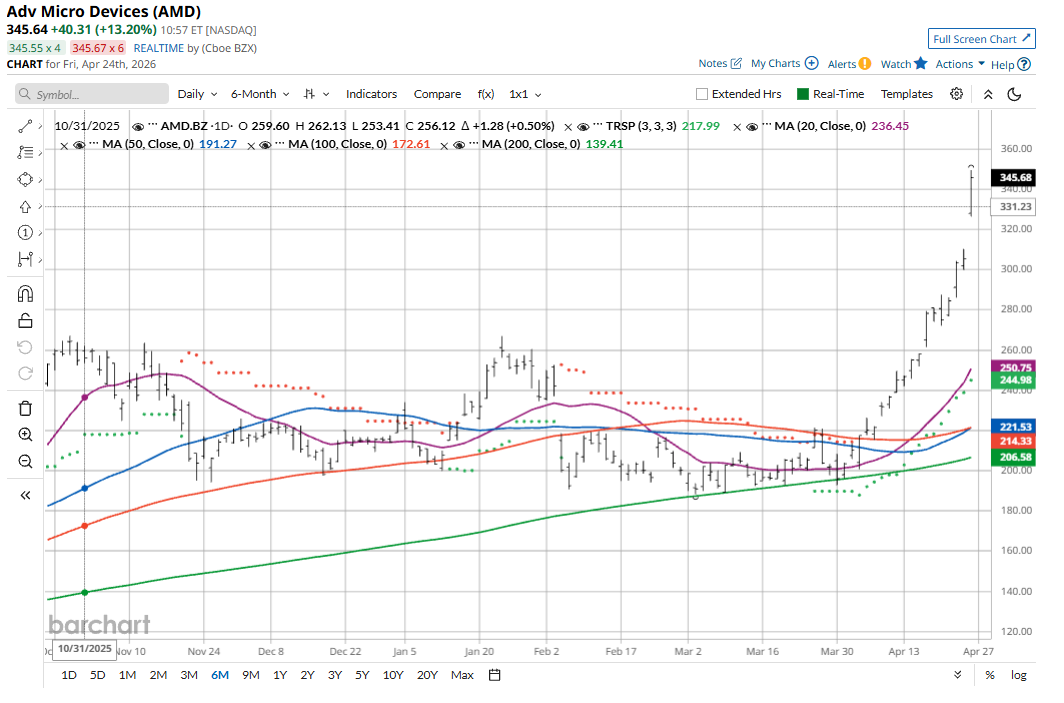1064x703 pixels.
Task: Hide MA 100 indicator eye icon
Action: (265, 145)
